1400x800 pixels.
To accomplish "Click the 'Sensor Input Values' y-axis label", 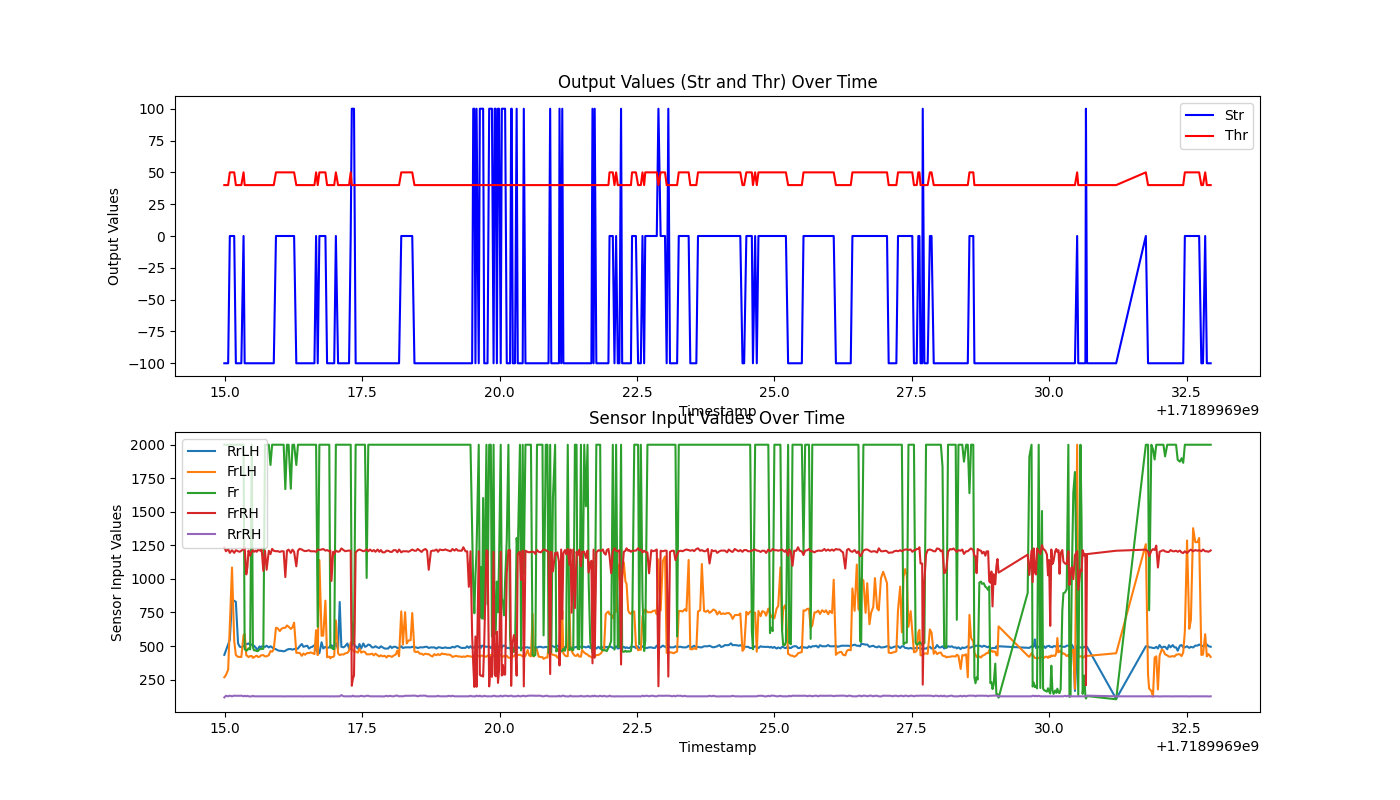I will pyautogui.click(x=117, y=572).
